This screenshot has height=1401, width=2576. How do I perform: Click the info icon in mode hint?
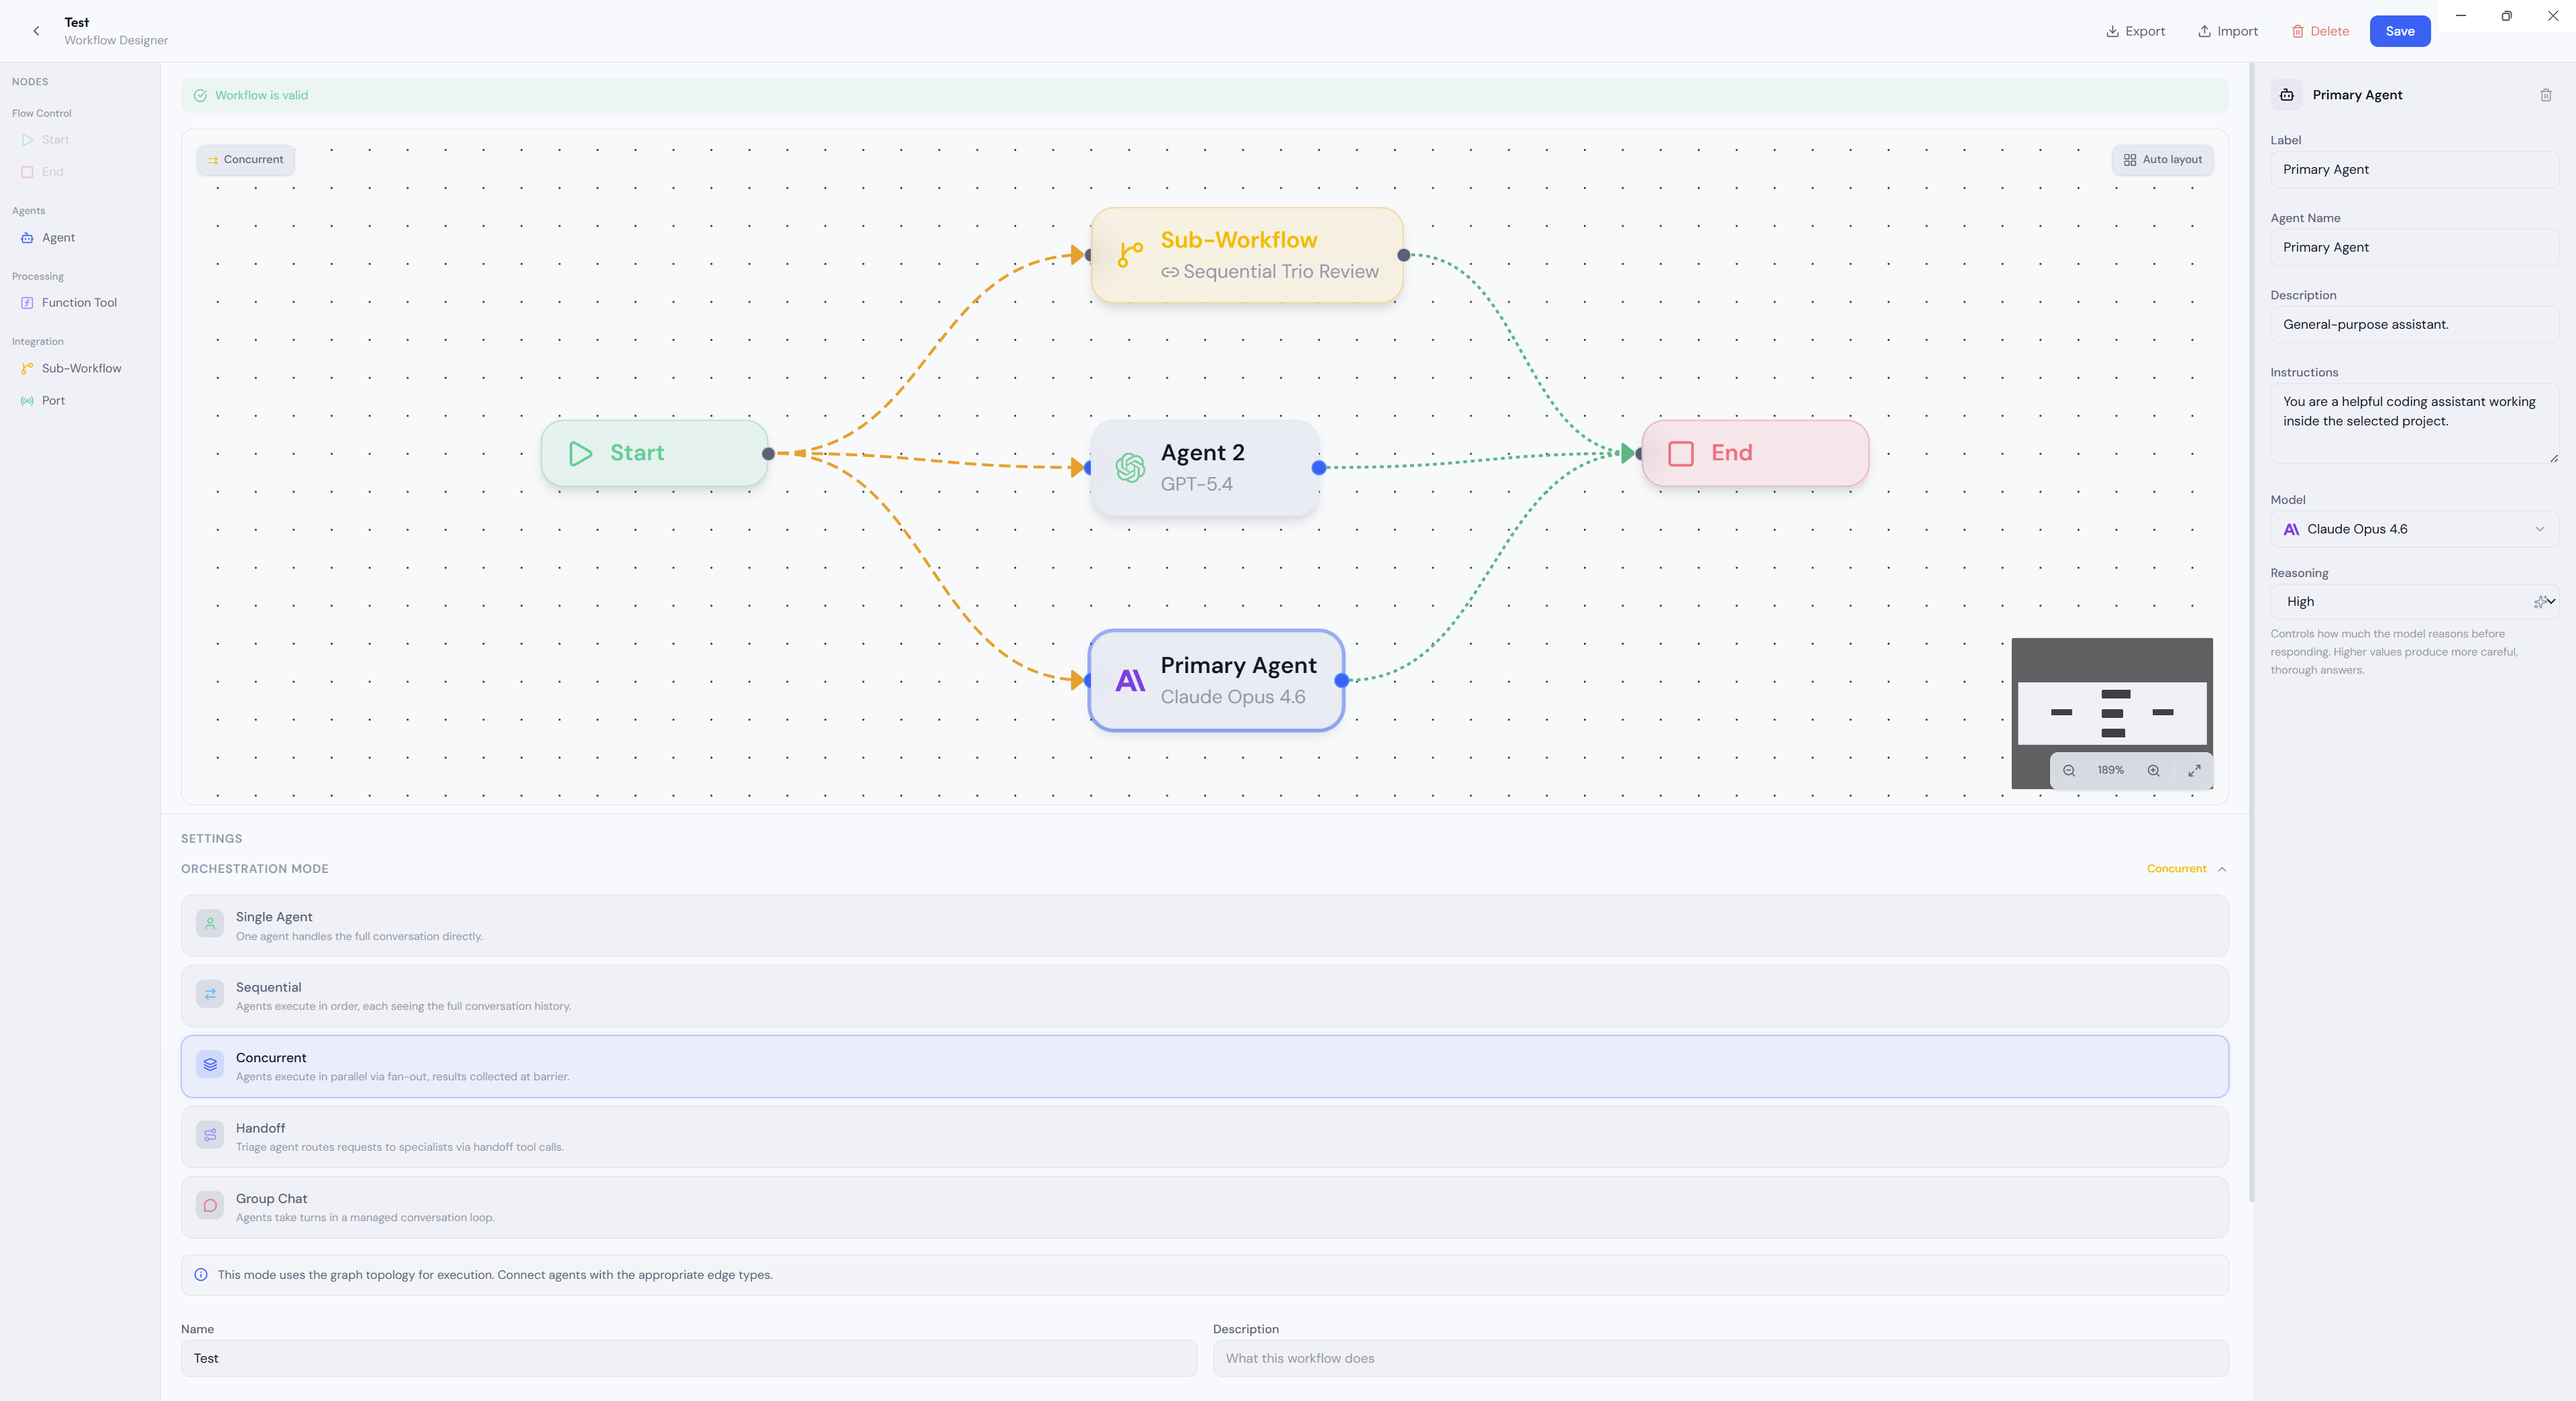201,1276
